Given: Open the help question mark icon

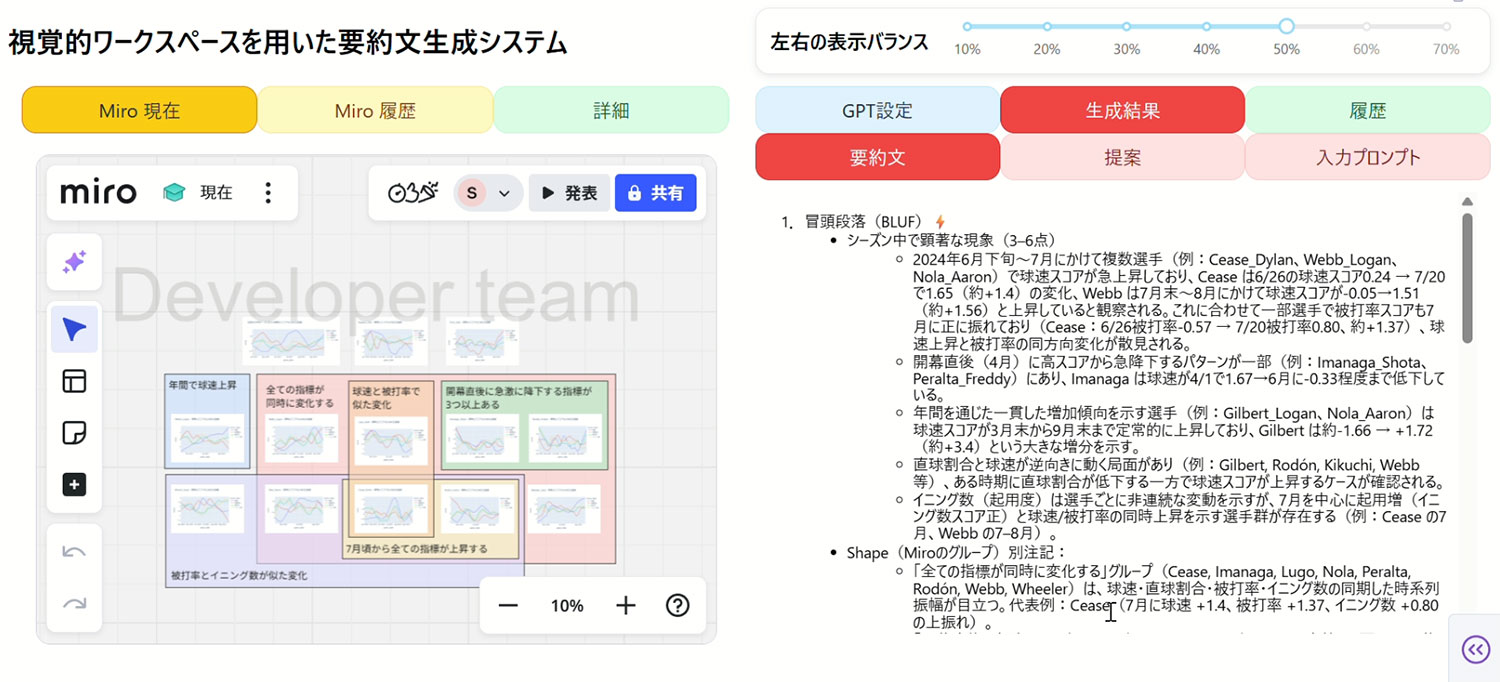Looking at the screenshot, I should [x=677, y=605].
